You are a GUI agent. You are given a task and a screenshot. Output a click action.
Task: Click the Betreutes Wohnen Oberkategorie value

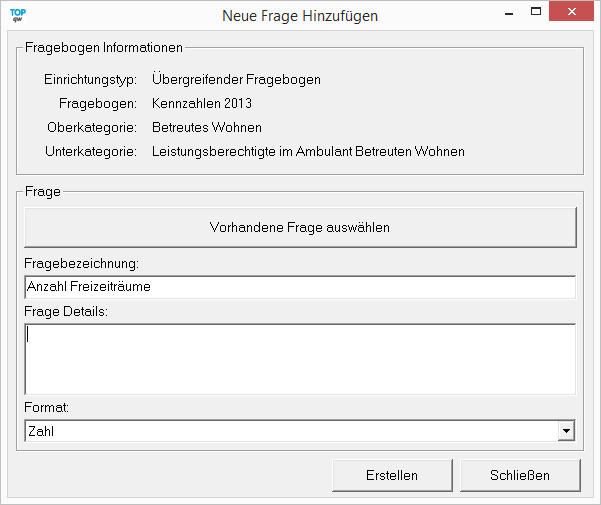click(x=207, y=127)
